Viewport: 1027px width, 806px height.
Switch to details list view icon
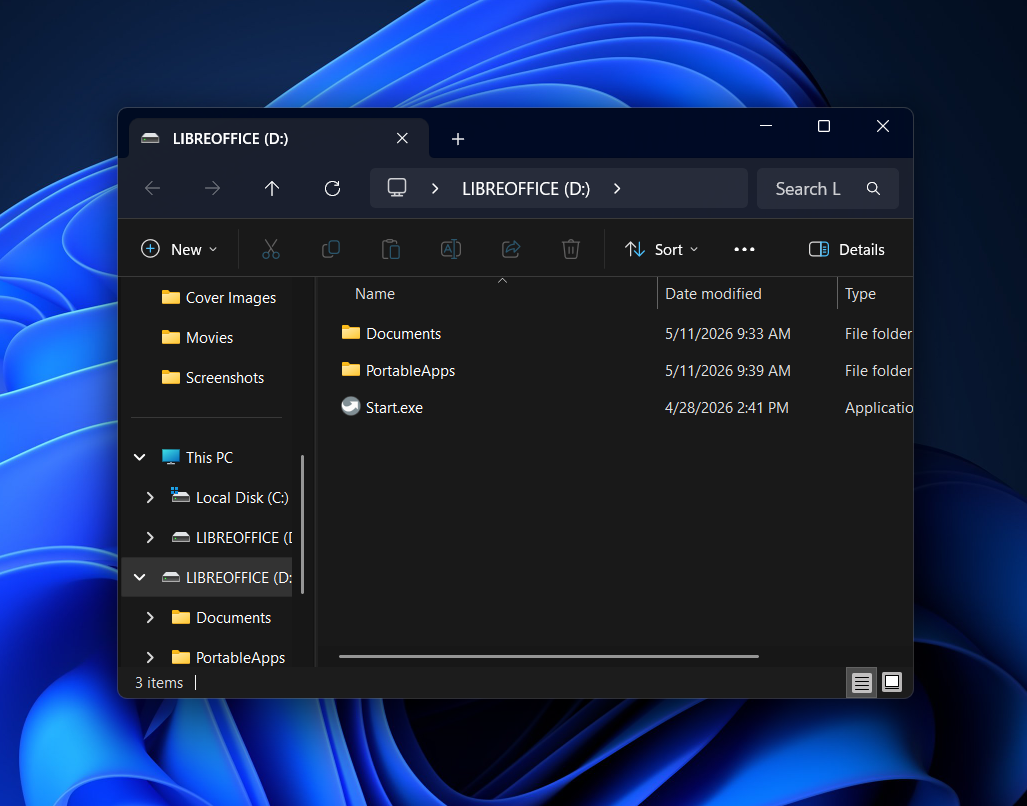click(861, 683)
